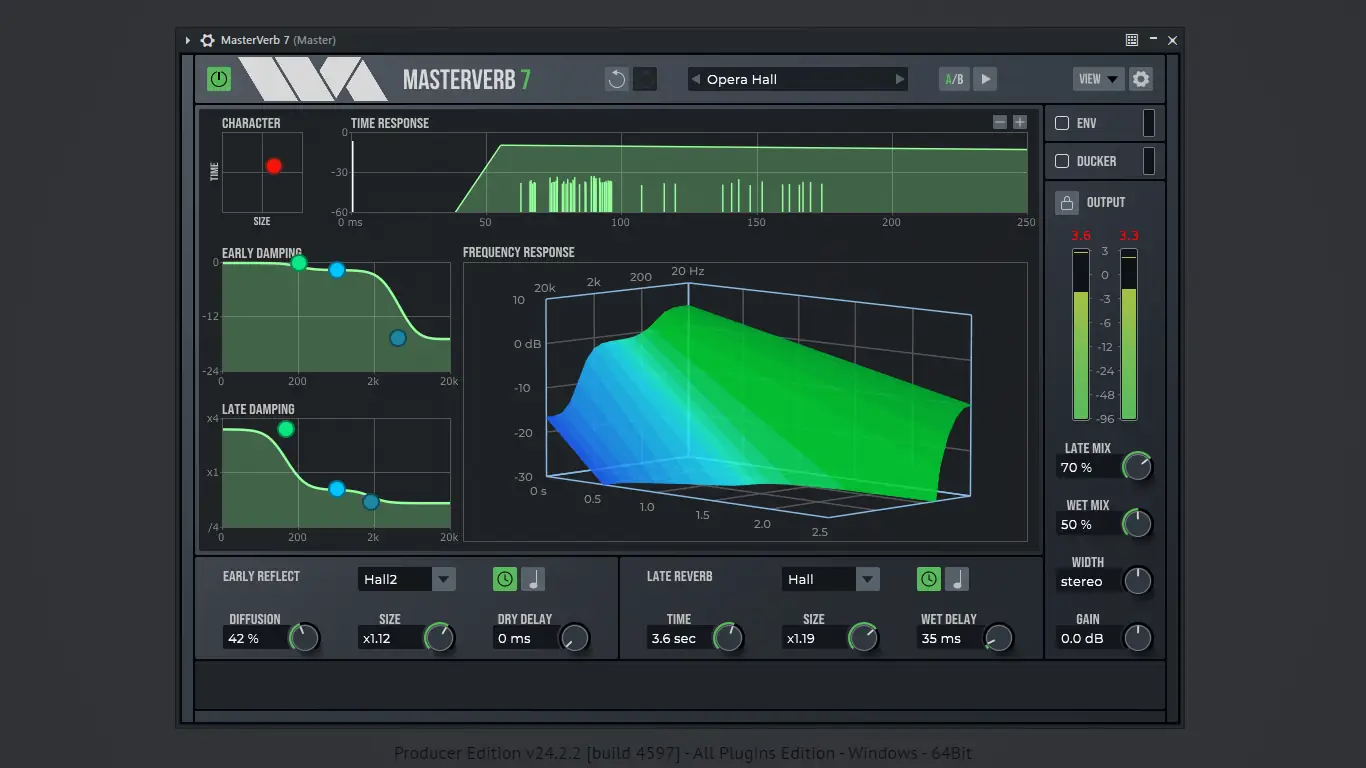Click the Wet Delay knob
Screen dimensions: 1366x768
click(998, 638)
